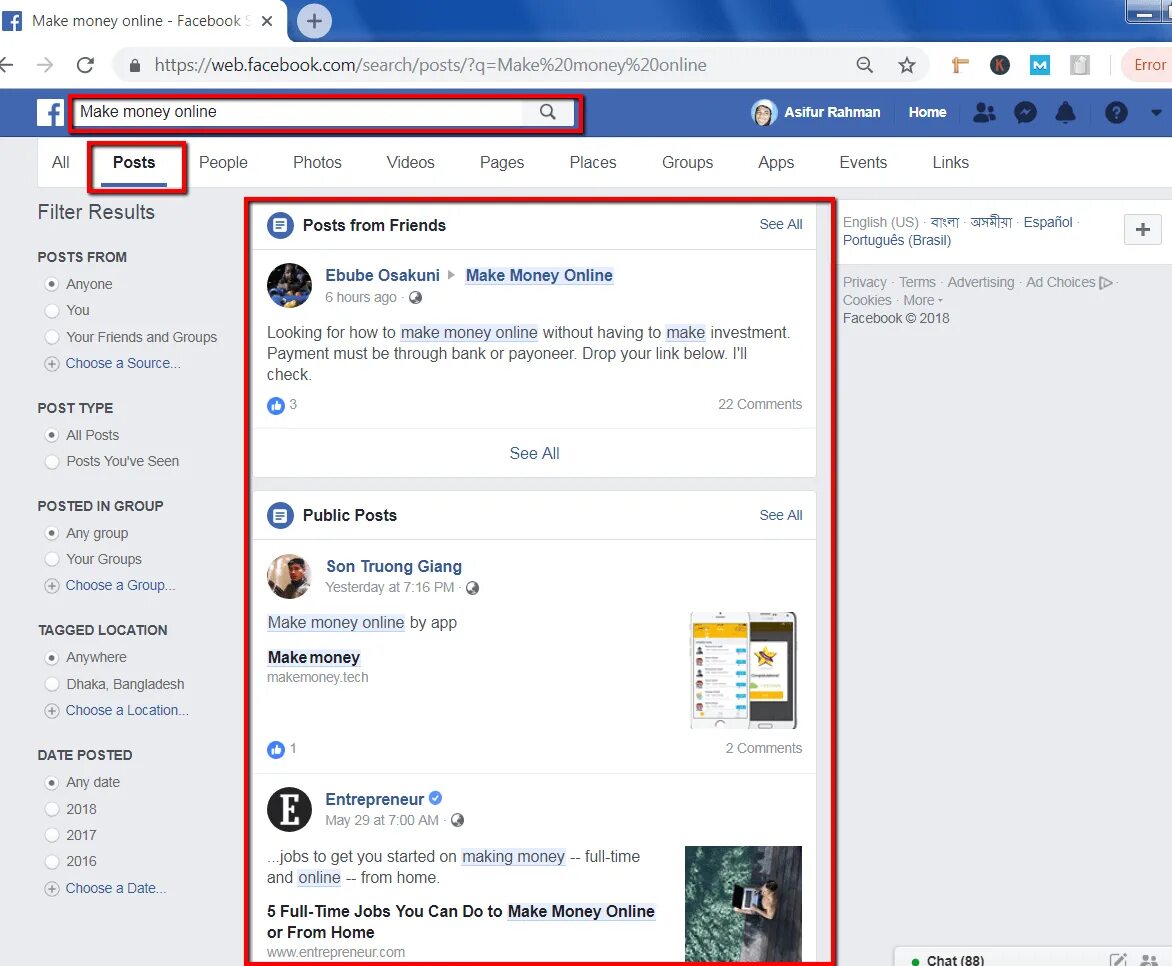Open the Friend Requests icon

984,113
